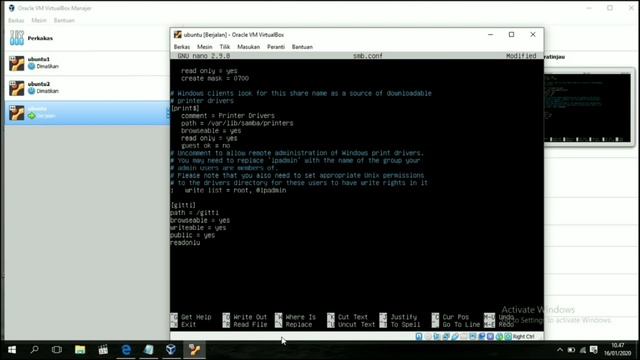Click the 'readonlu' line in nano
Image resolution: width=640 pixels, height=360 pixels.
tap(185, 242)
